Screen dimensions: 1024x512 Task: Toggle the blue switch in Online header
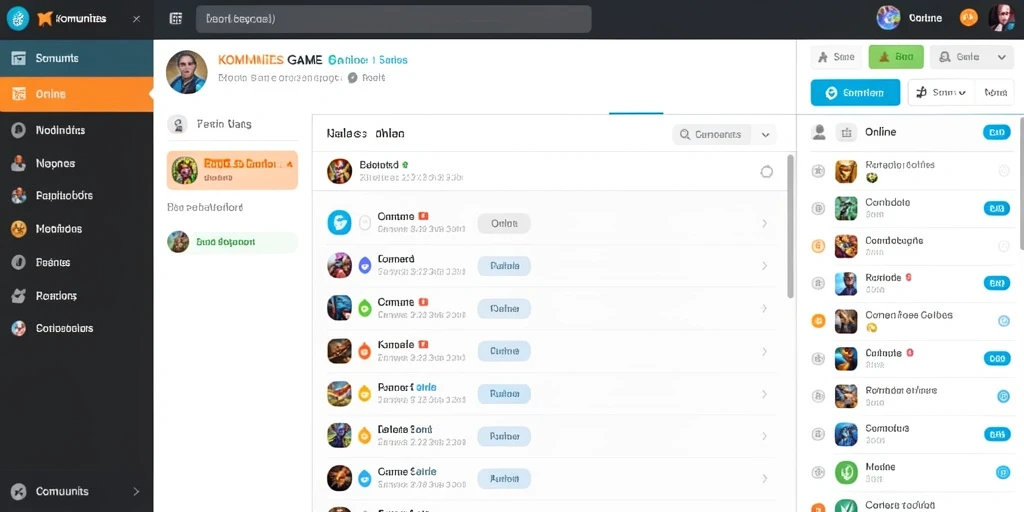[997, 133]
